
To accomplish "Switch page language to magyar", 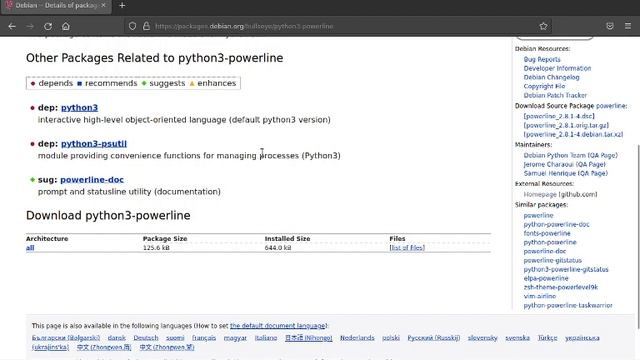I will 235,338.
